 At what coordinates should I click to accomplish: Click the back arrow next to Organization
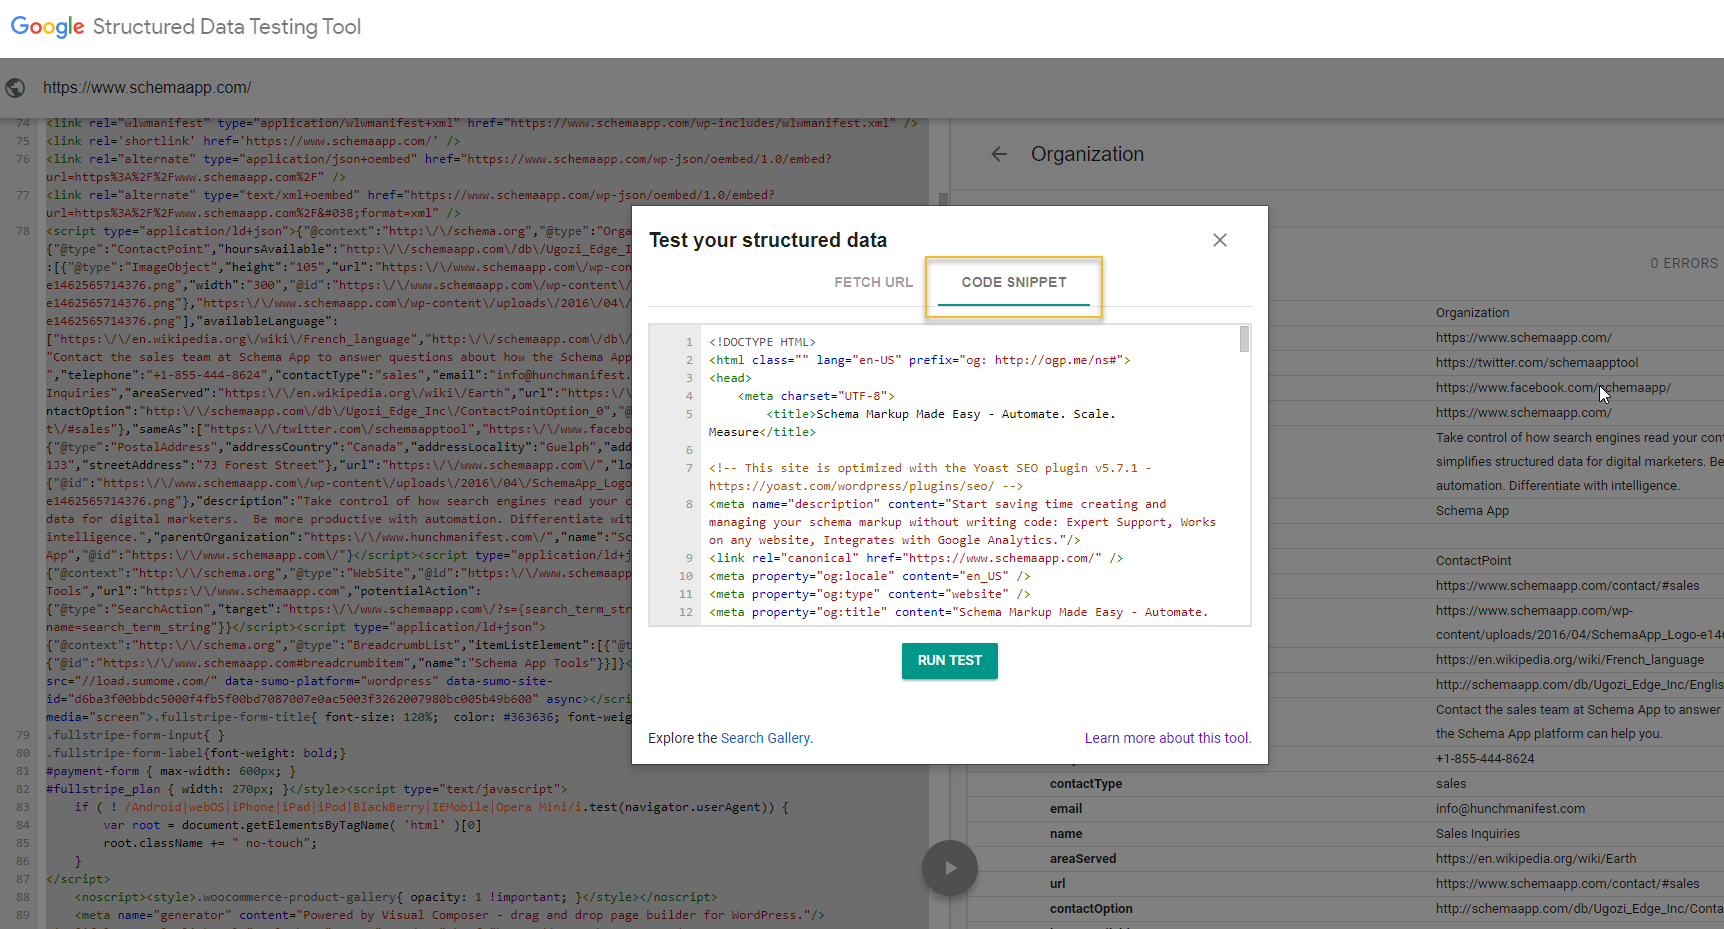(999, 154)
